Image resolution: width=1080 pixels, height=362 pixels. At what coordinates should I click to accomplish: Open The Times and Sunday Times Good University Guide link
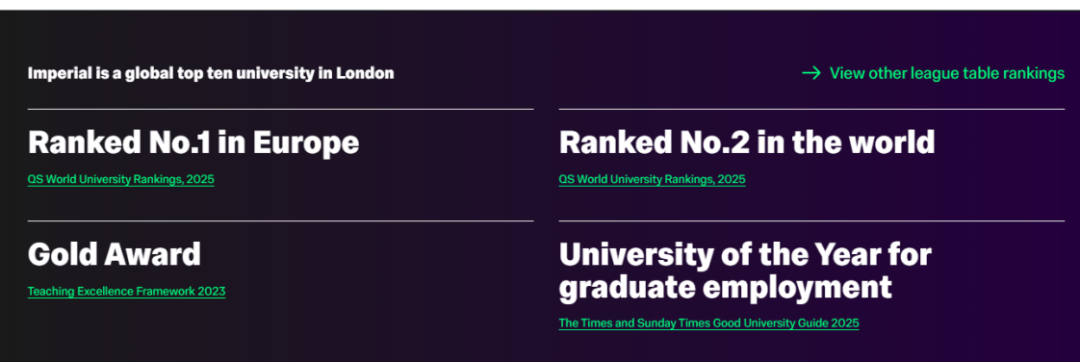point(709,323)
